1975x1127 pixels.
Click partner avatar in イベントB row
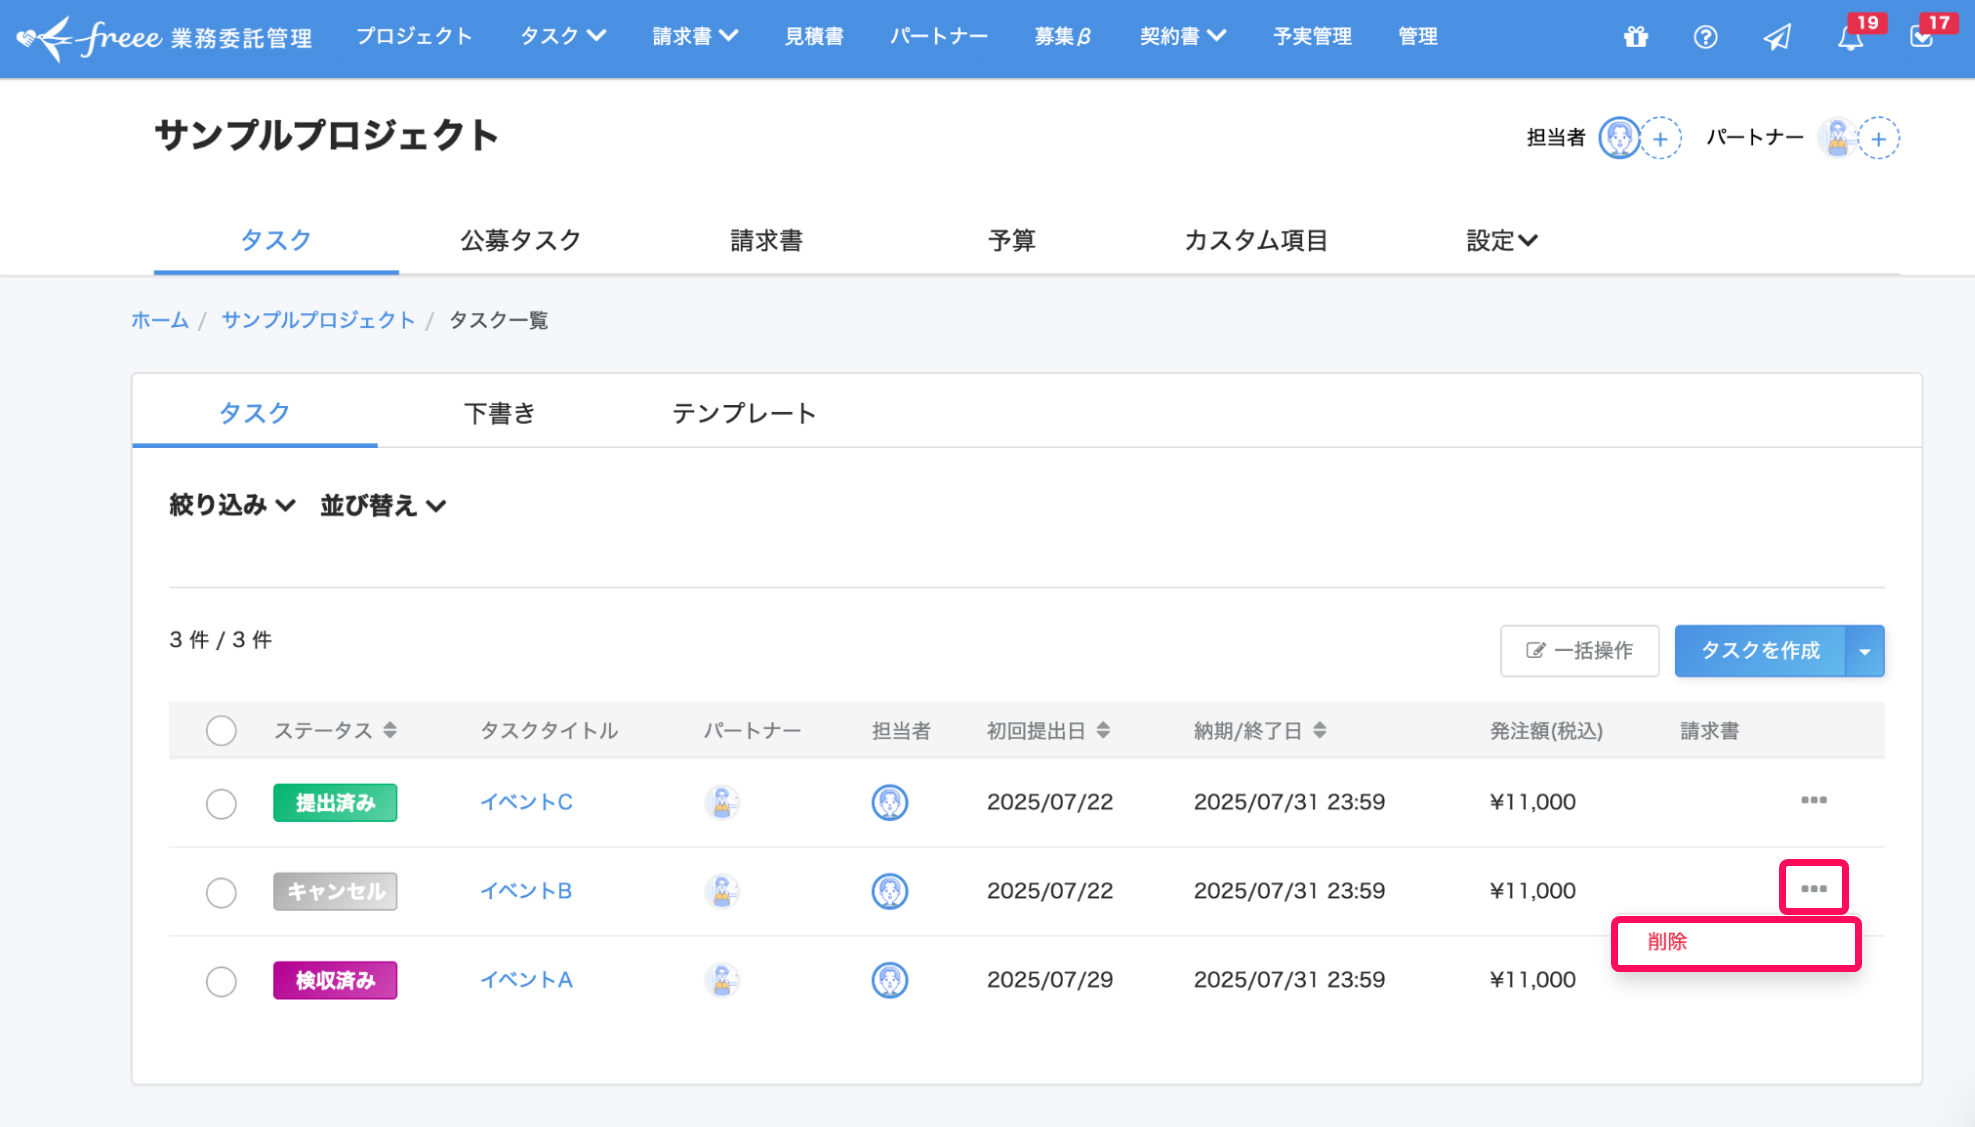[x=721, y=891]
